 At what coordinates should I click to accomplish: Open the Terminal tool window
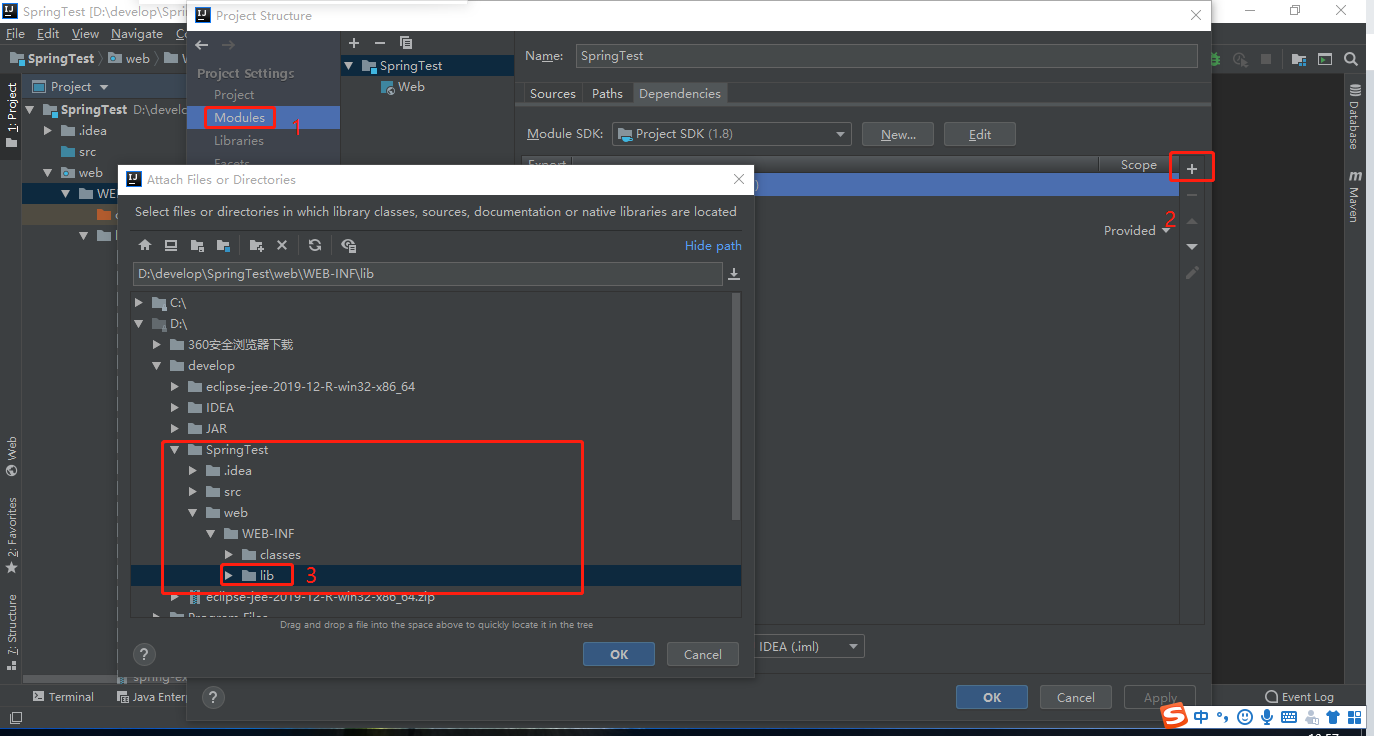(x=62, y=697)
